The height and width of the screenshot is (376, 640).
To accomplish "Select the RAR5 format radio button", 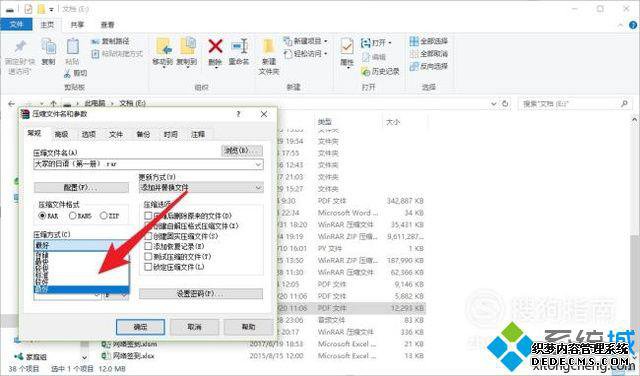I will point(73,216).
